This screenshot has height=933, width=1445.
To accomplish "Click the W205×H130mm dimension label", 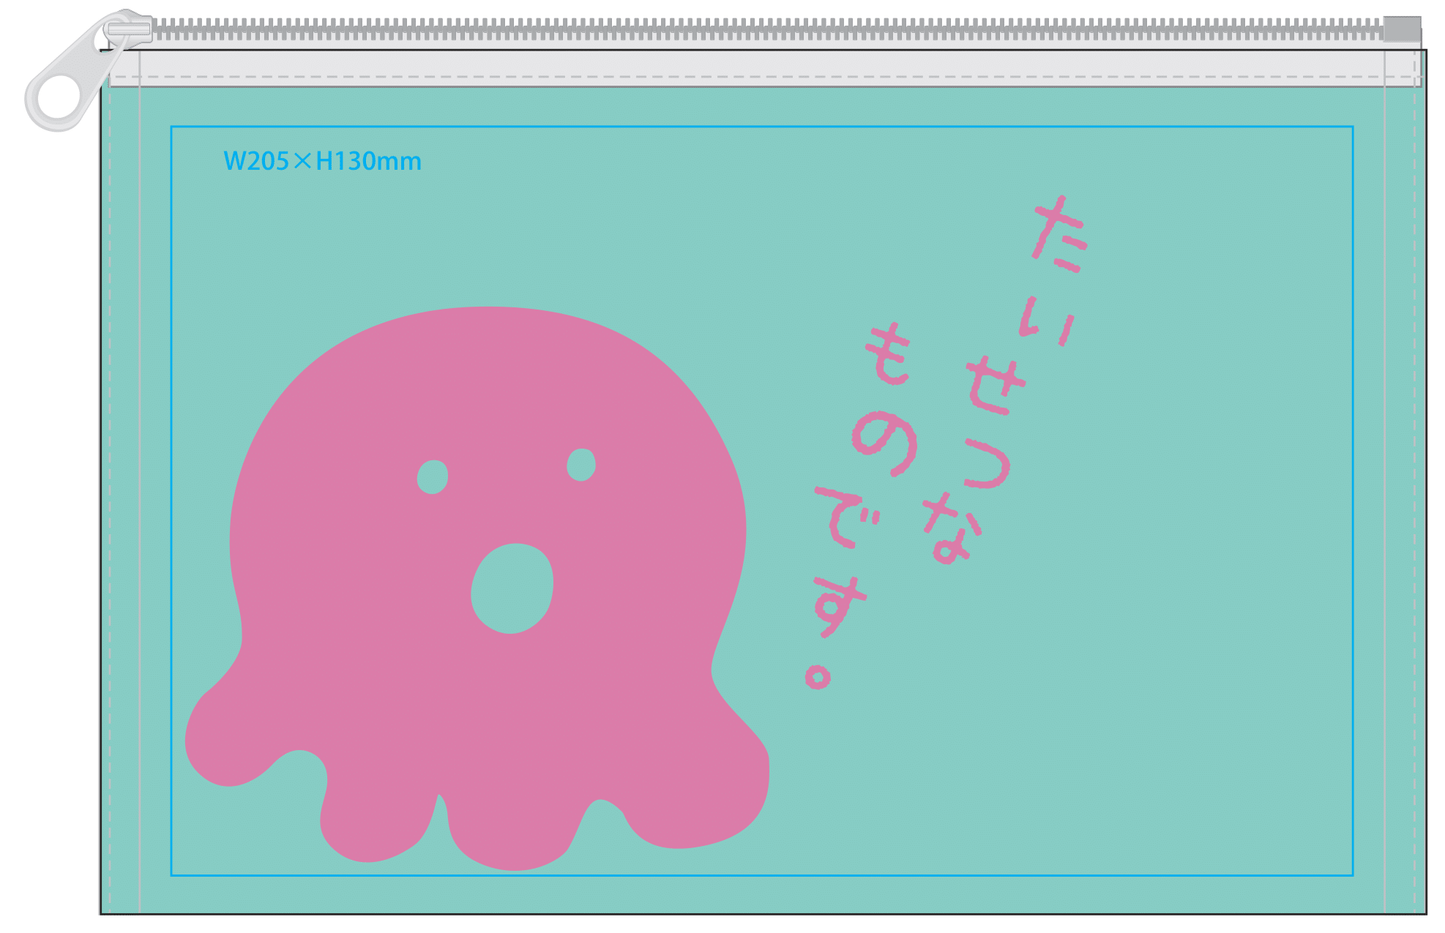I will [x=322, y=161].
